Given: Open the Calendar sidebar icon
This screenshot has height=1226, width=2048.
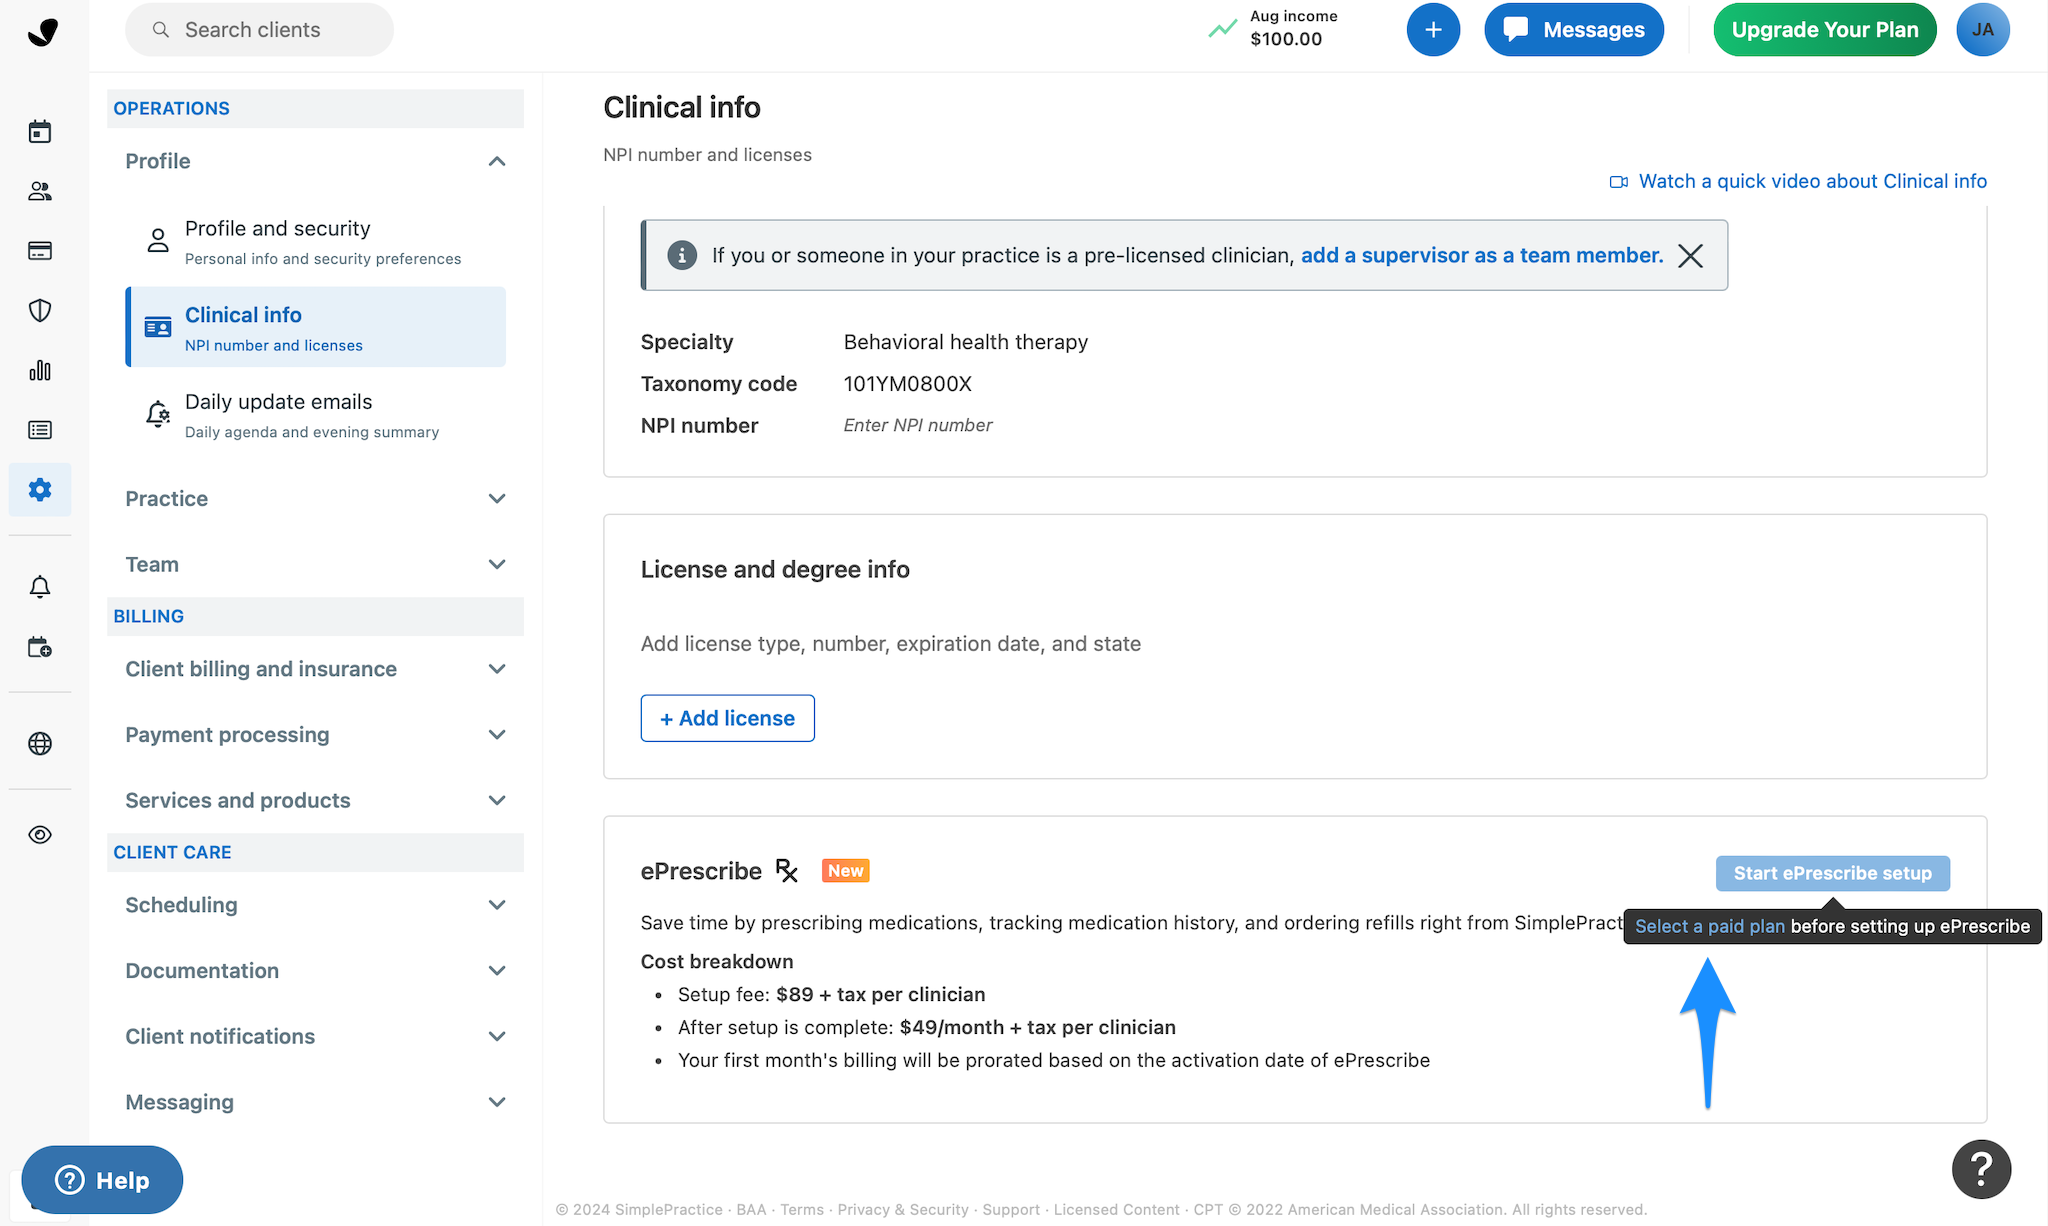Looking at the screenshot, I should point(40,130).
